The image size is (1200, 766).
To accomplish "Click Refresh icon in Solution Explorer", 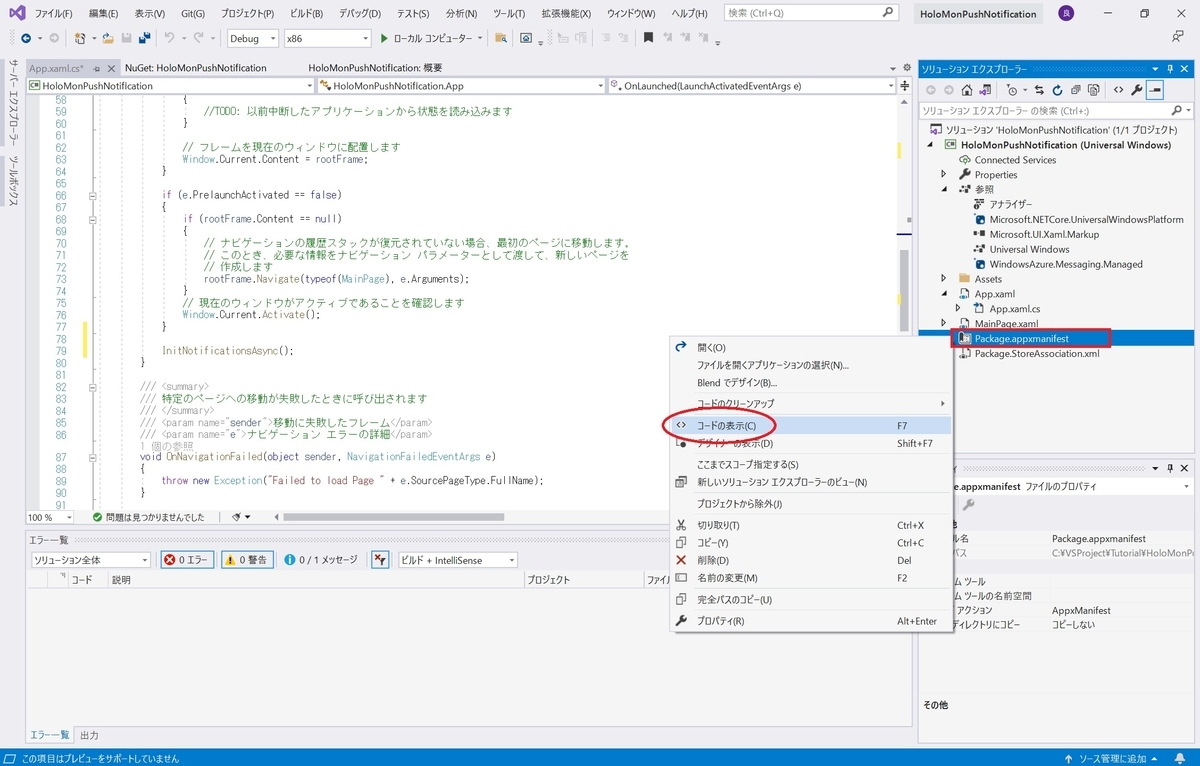I will click(x=1056, y=90).
